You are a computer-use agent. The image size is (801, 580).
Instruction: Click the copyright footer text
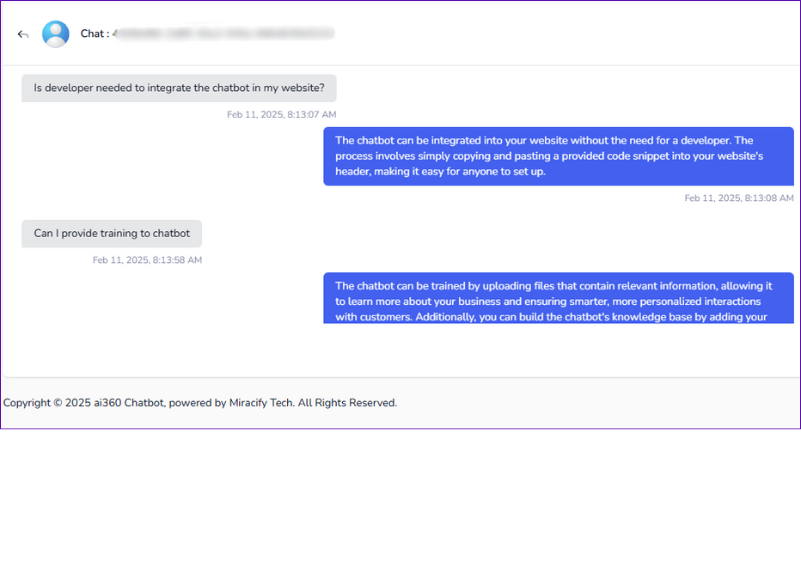pyautogui.click(x=200, y=403)
